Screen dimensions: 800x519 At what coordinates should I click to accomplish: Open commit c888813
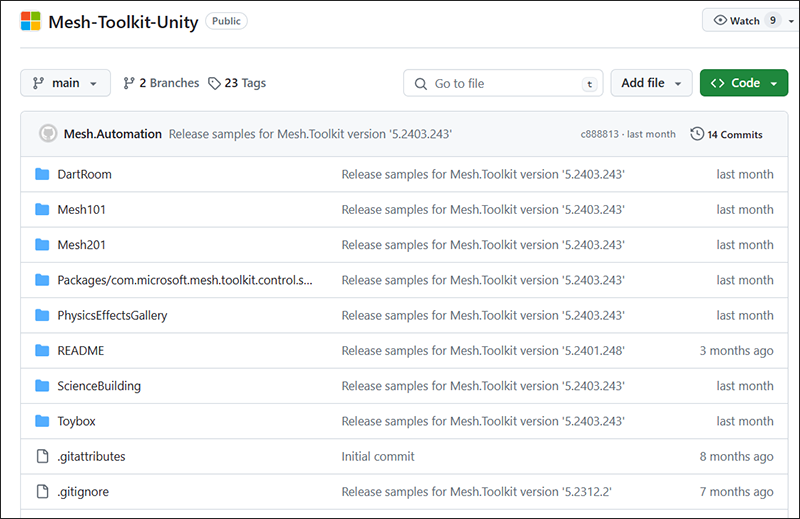coord(600,134)
